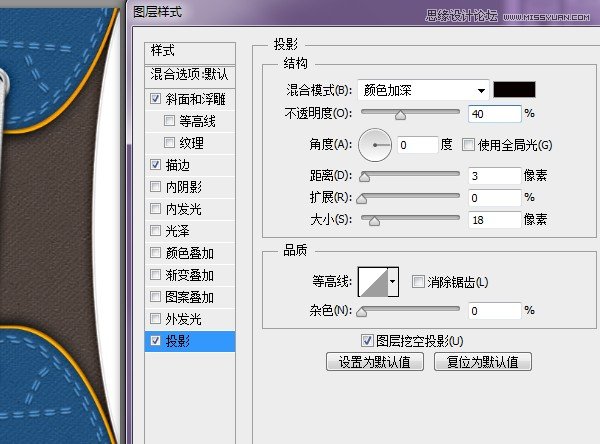This screenshot has width=600, height=444.
Task: Uncheck 图层挖空投影 option
Action: coord(367,341)
